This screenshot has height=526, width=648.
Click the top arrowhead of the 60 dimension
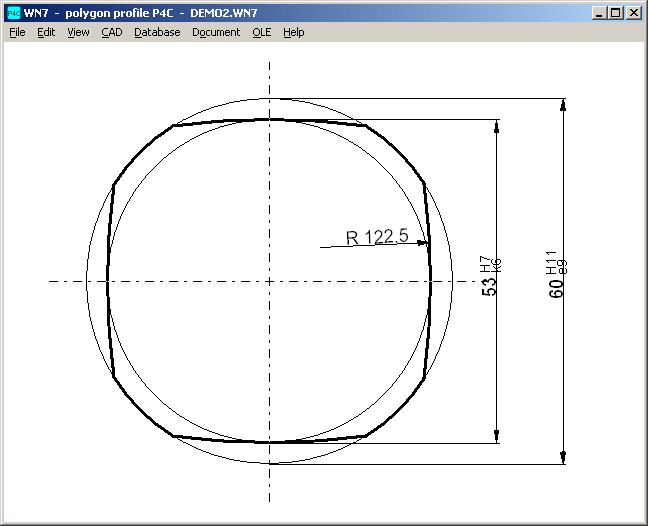point(563,106)
